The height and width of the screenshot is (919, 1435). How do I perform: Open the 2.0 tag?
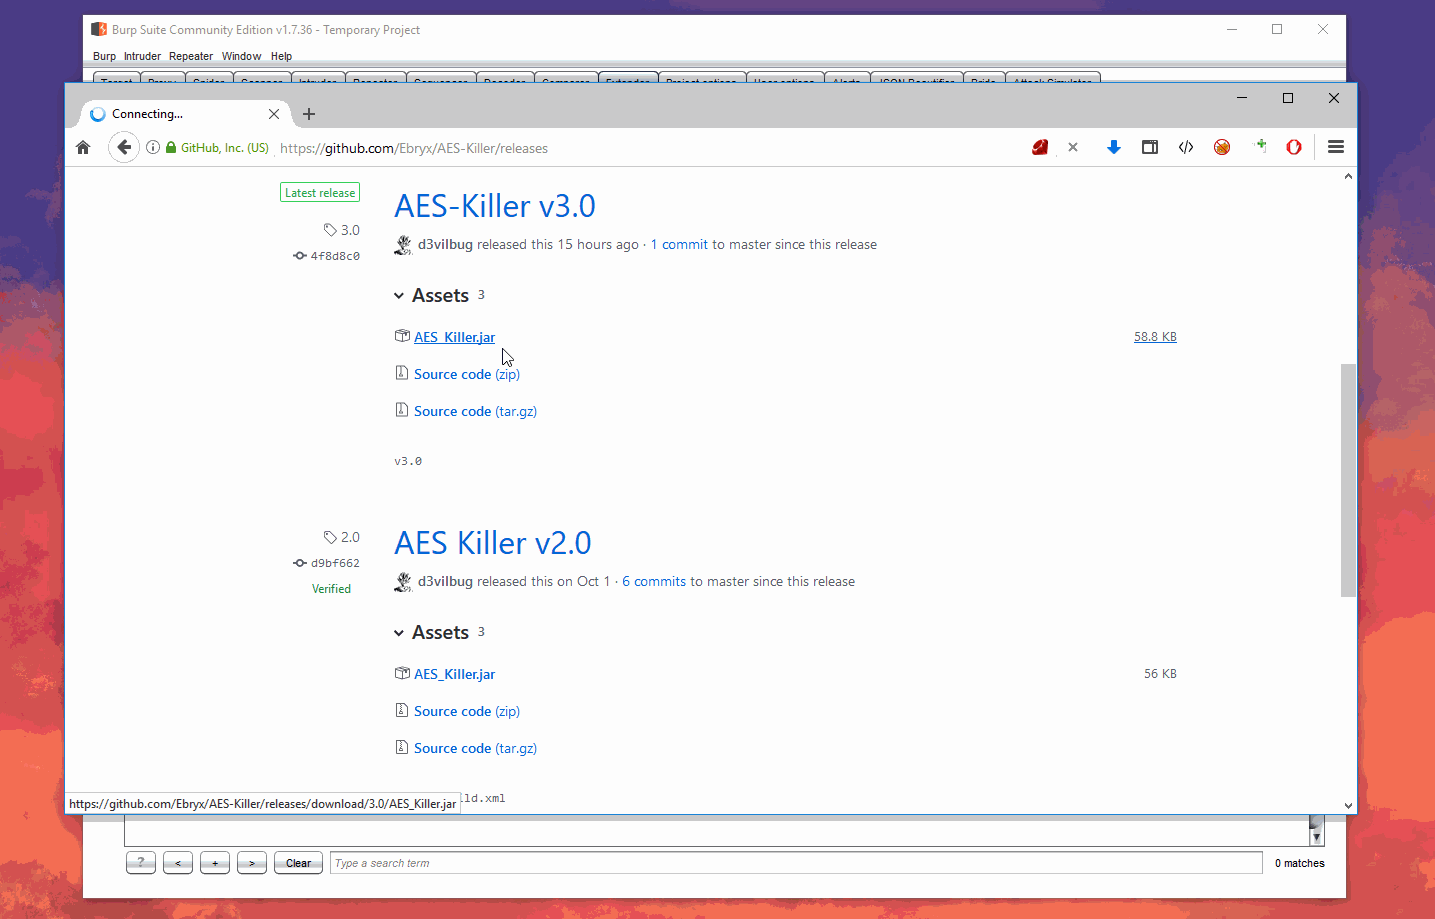[342, 537]
